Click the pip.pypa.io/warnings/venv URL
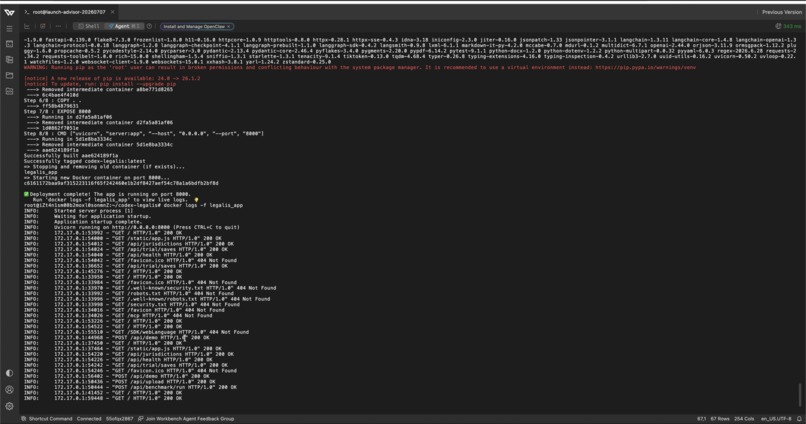Screen dimensions: 806x424 (x=646, y=67)
